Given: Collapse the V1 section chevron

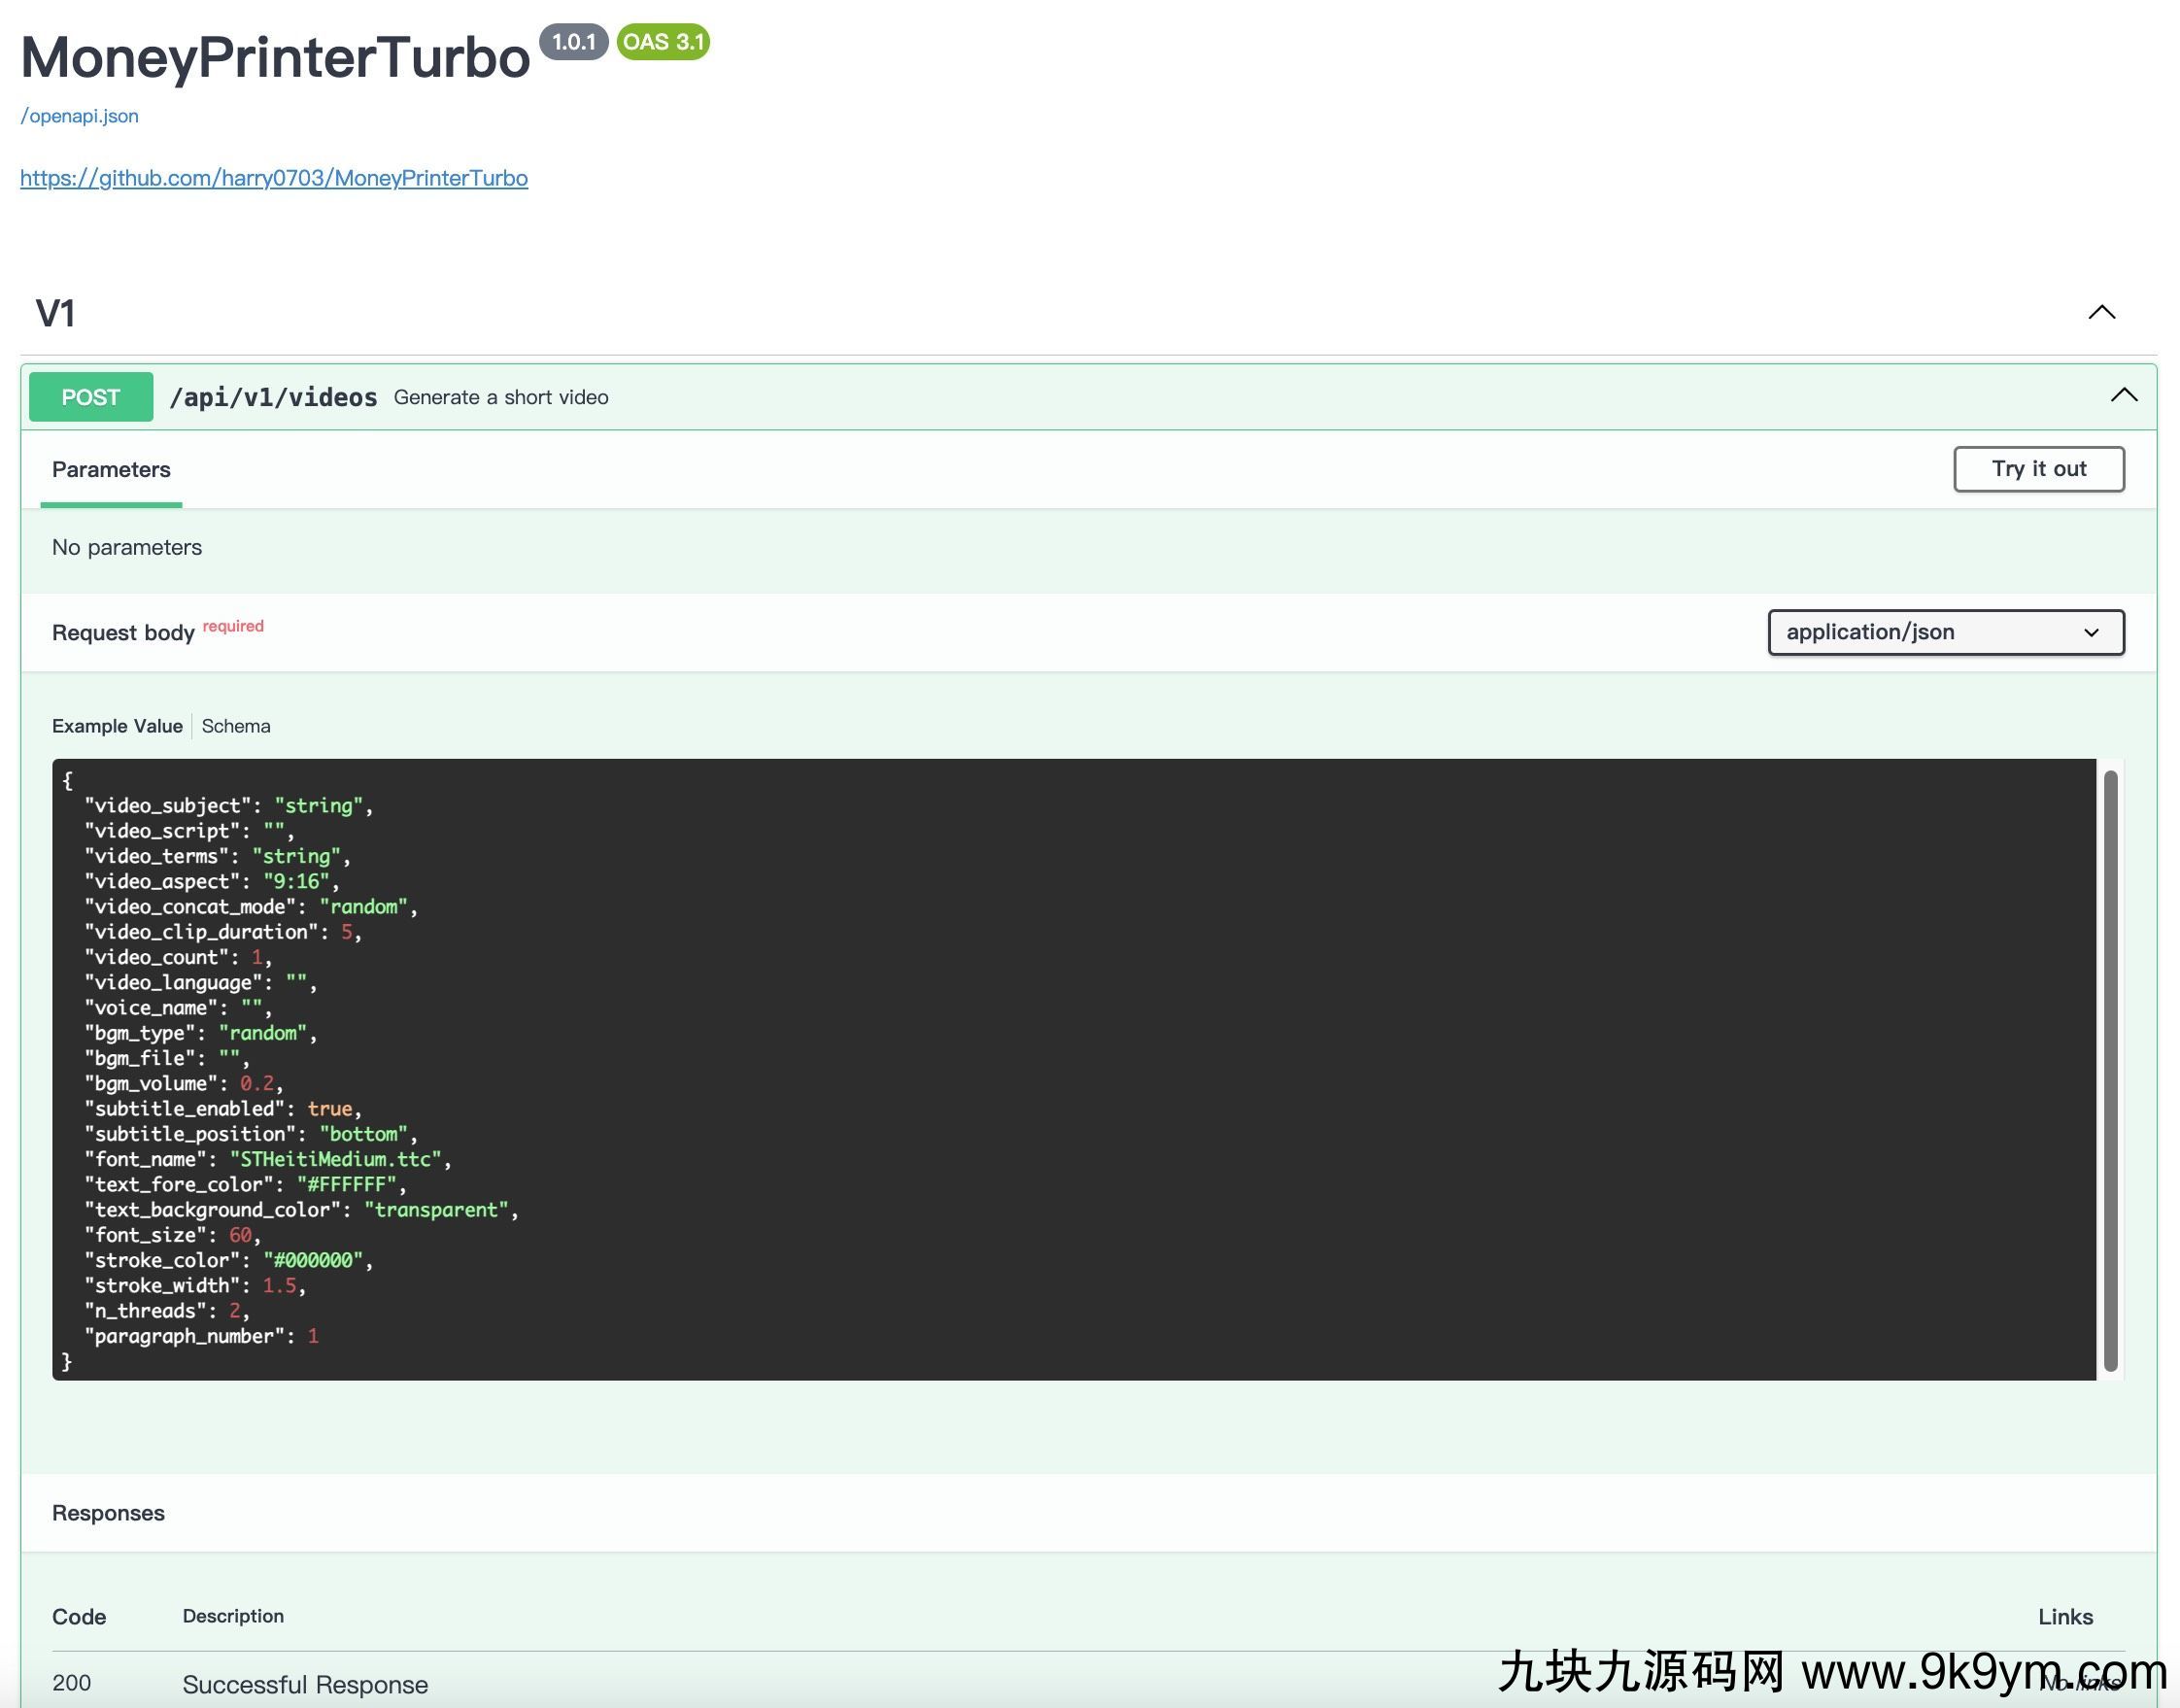Looking at the screenshot, I should click(2101, 313).
